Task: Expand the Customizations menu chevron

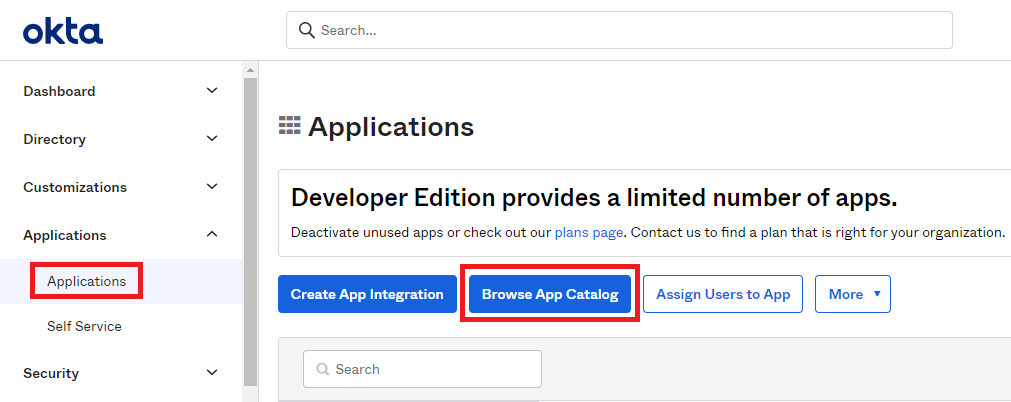Action: coord(211,186)
